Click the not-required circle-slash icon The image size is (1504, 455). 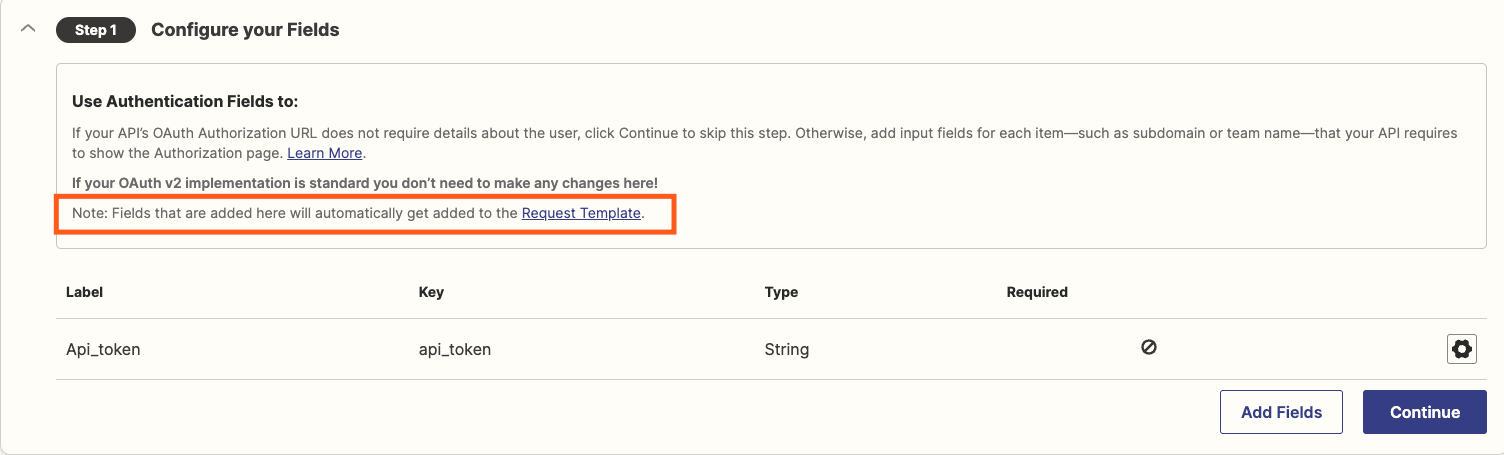(1149, 348)
